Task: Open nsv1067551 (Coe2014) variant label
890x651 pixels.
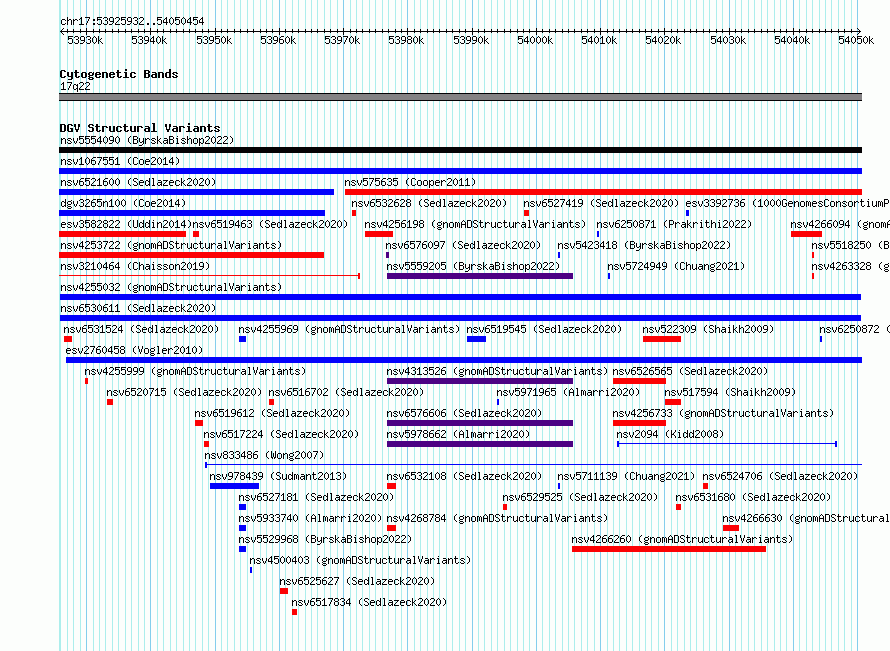Action: click(120, 161)
